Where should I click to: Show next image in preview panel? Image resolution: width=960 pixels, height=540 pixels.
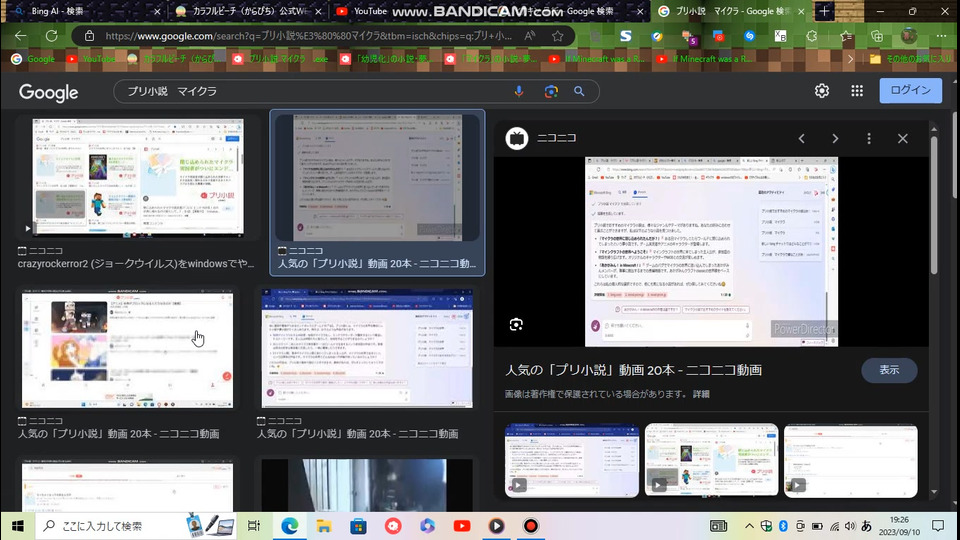tap(835, 138)
